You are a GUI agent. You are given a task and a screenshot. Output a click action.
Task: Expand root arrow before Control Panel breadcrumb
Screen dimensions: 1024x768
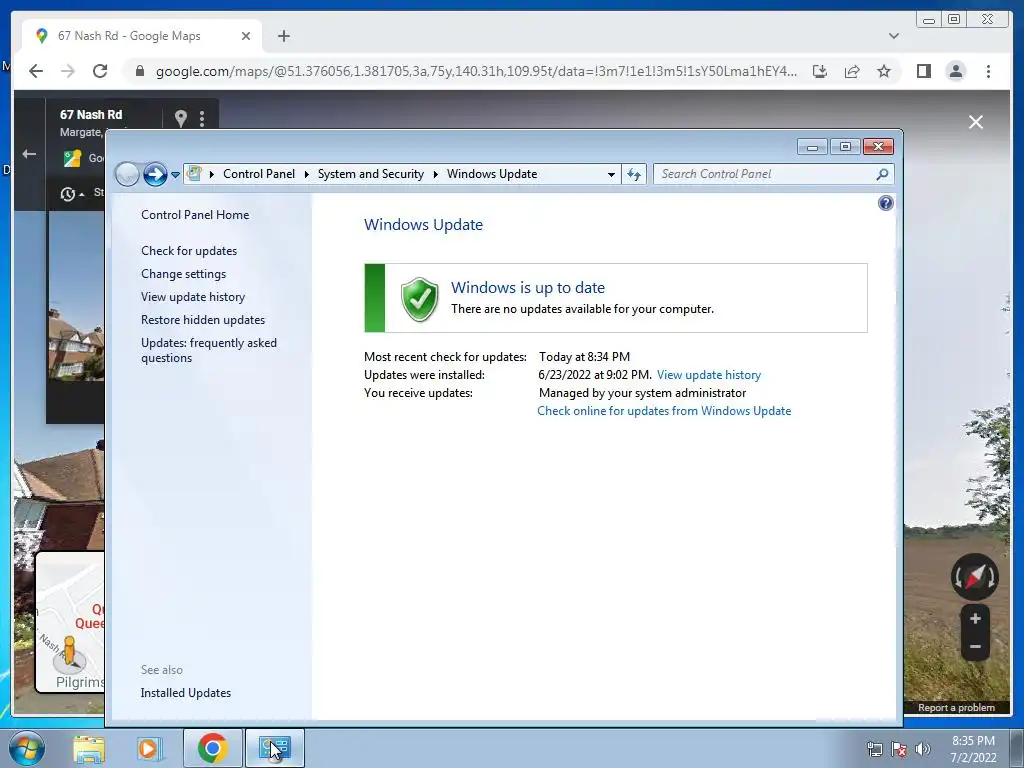pos(212,174)
